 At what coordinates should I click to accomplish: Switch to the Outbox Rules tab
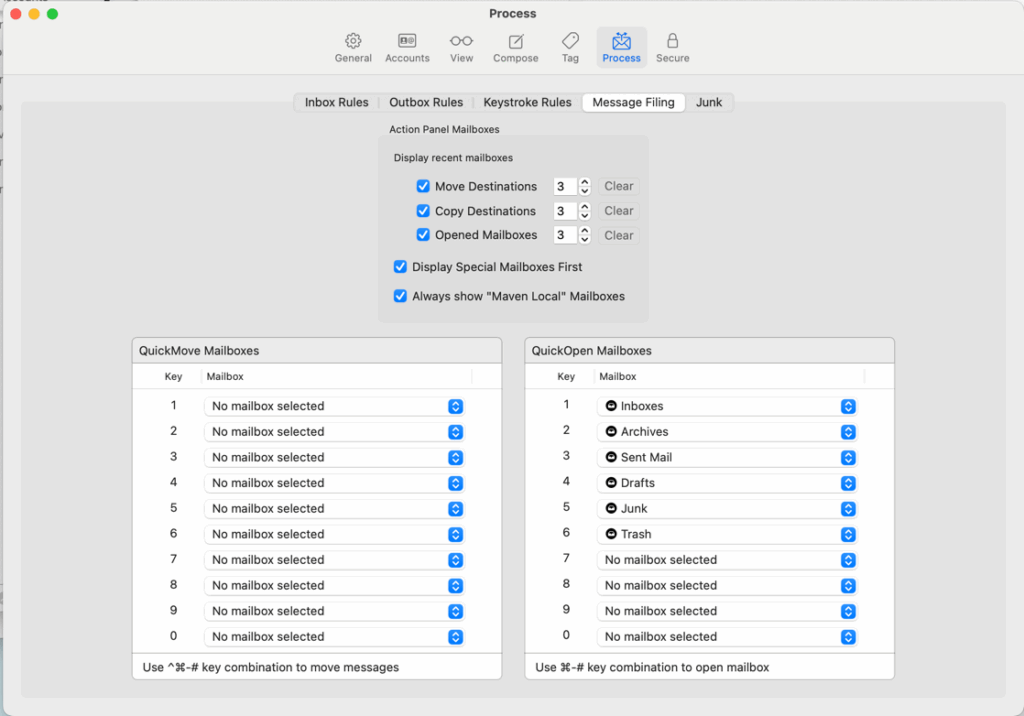click(426, 103)
